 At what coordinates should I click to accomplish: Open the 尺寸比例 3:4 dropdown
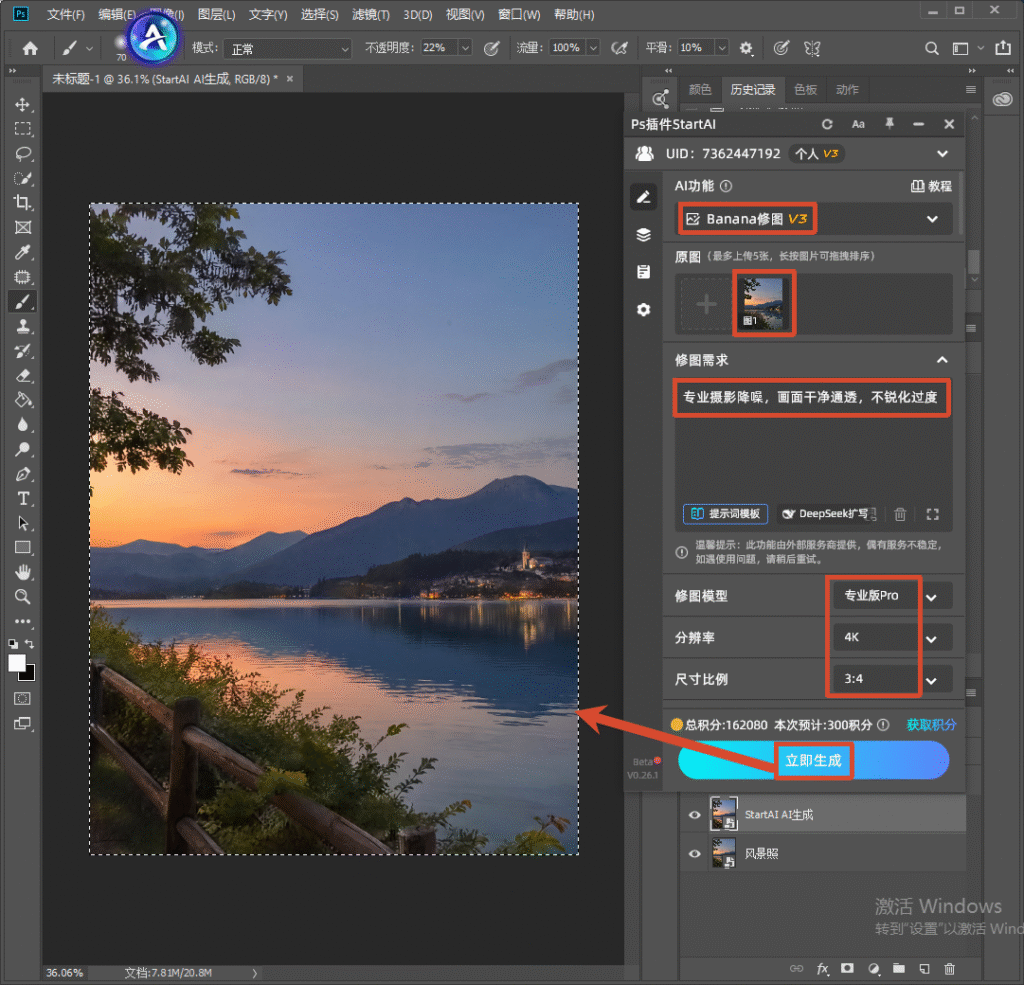point(891,679)
